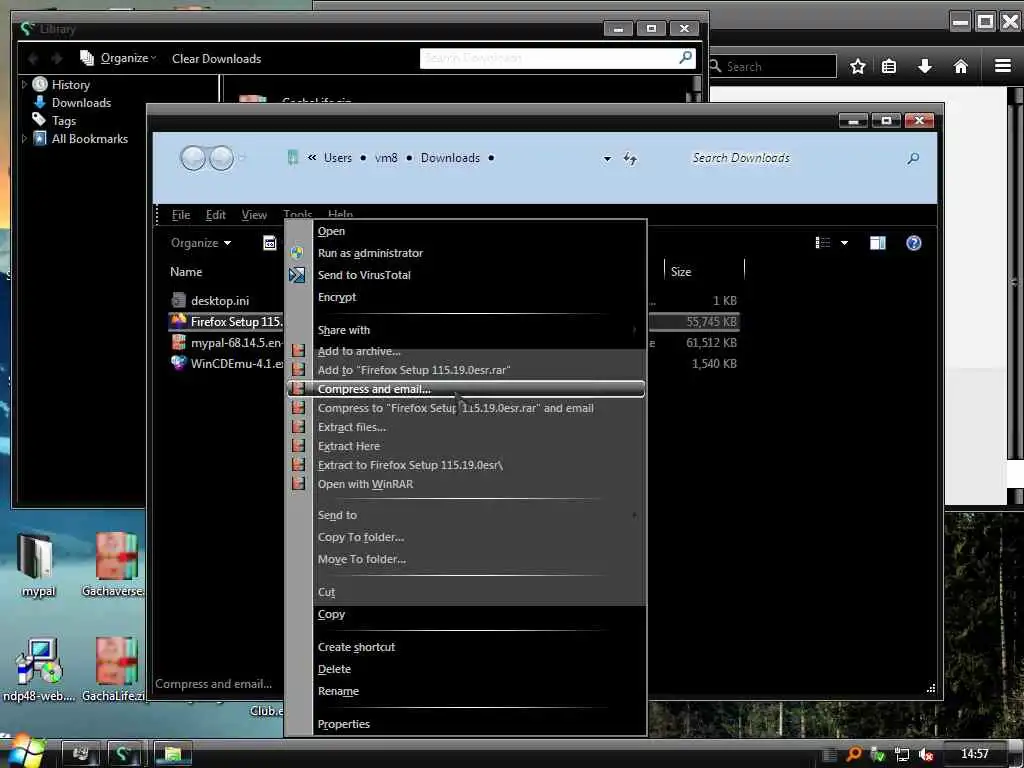
Task: Sort by the Size column header
Action: click(x=681, y=272)
